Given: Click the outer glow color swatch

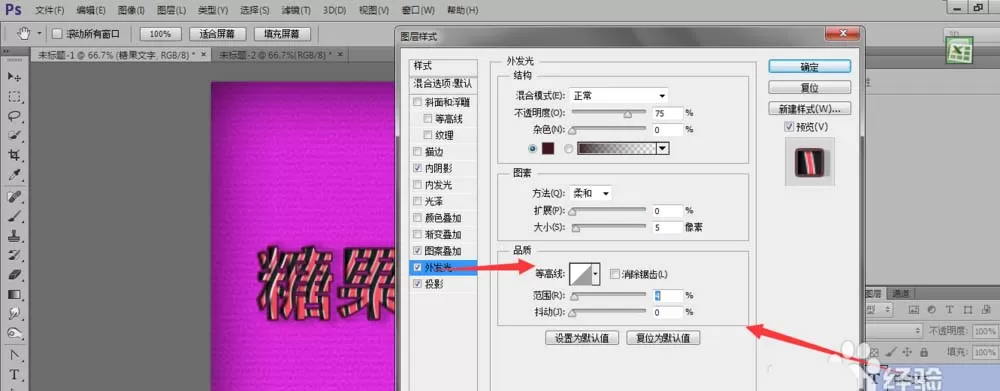Looking at the screenshot, I should [548, 149].
